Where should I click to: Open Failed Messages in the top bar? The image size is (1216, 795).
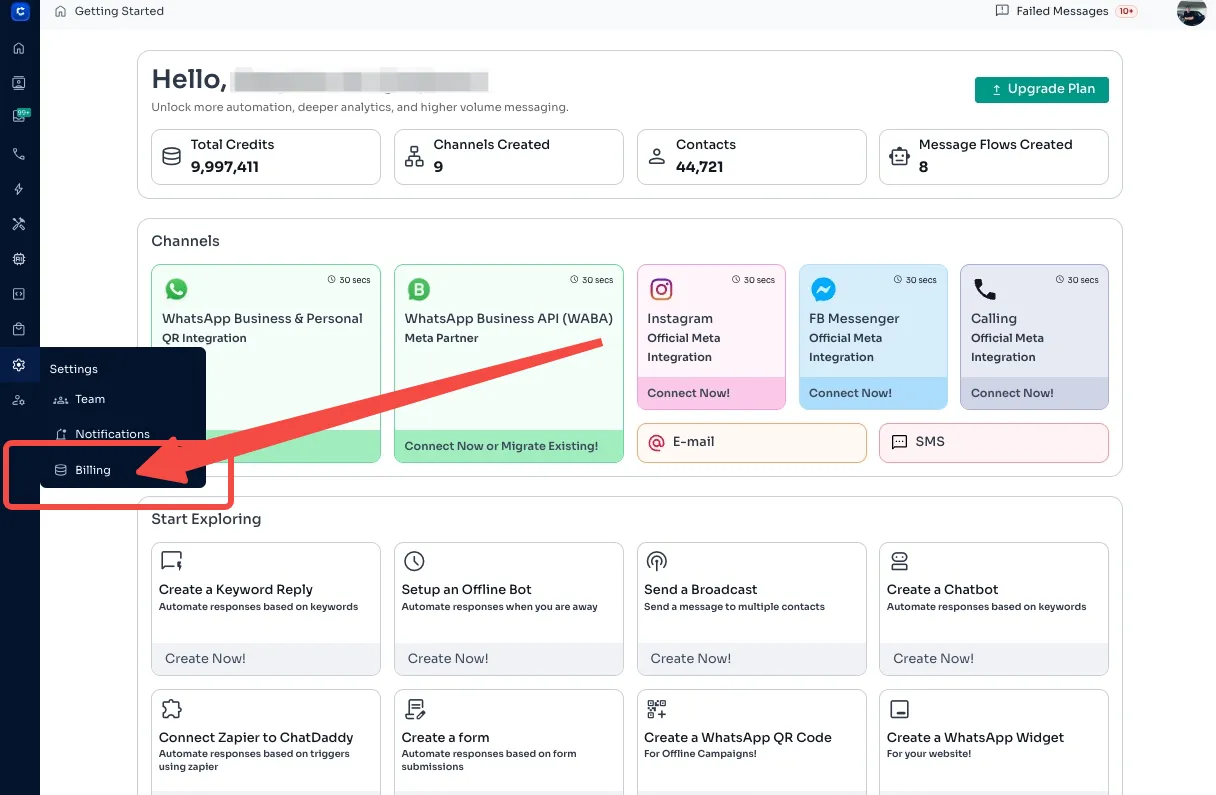[x=1061, y=11]
